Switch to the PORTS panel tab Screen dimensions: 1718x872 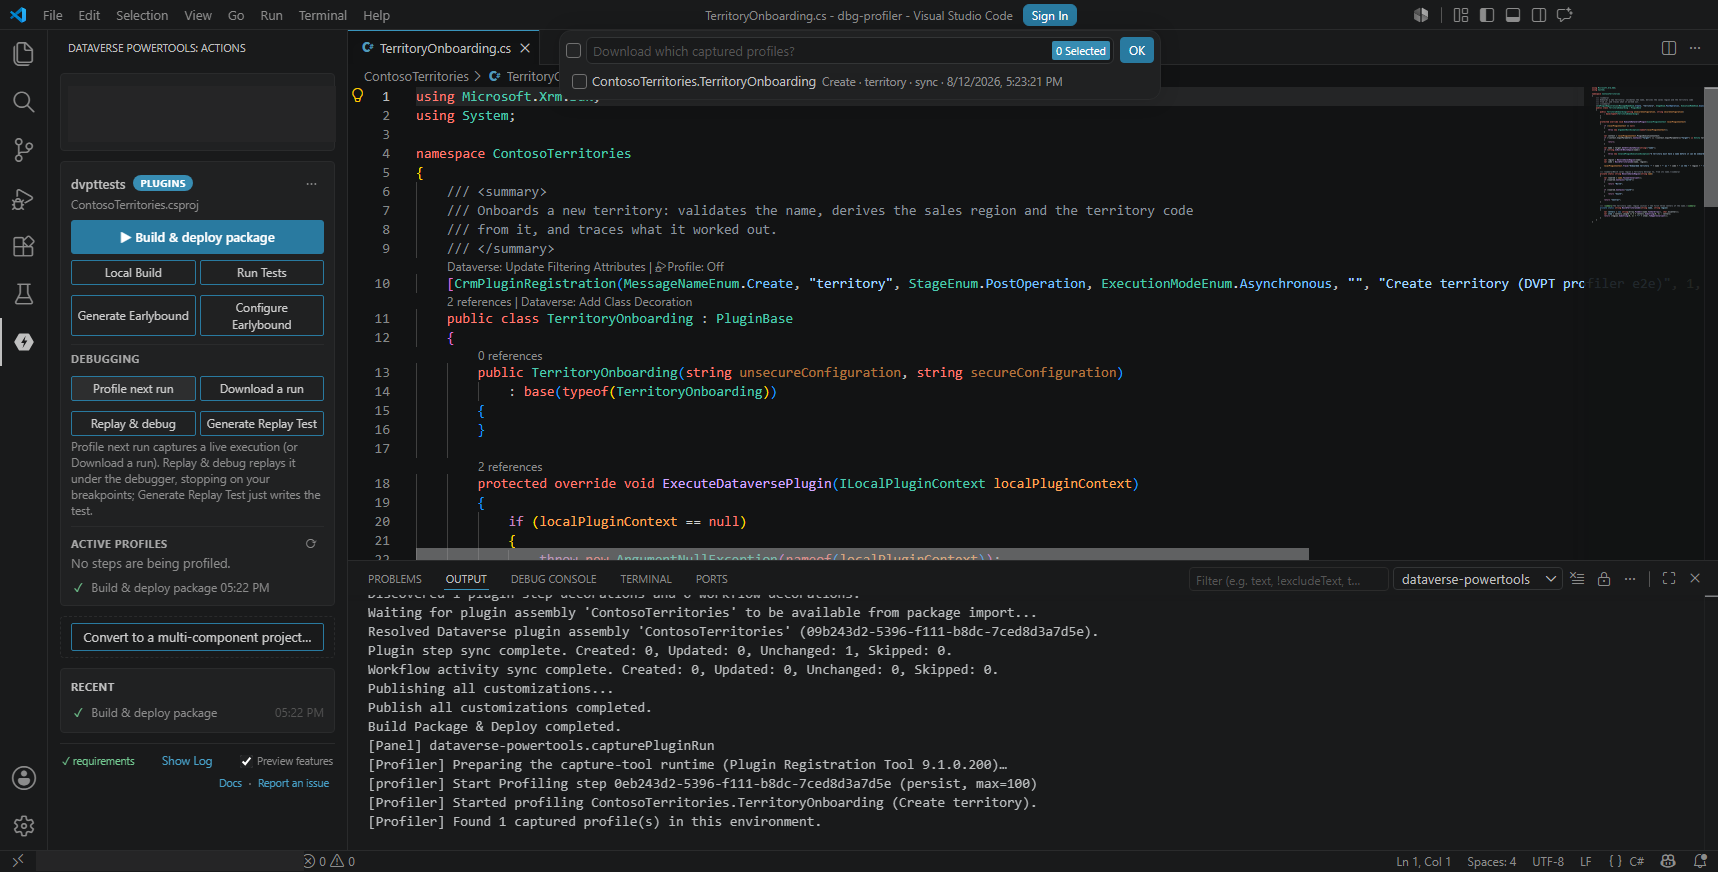coord(711,579)
